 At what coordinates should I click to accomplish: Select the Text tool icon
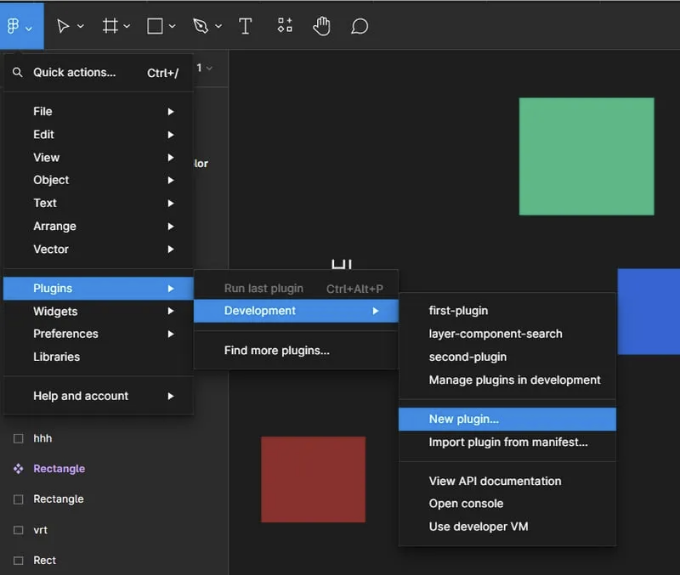pyautogui.click(x=245, y=26)
